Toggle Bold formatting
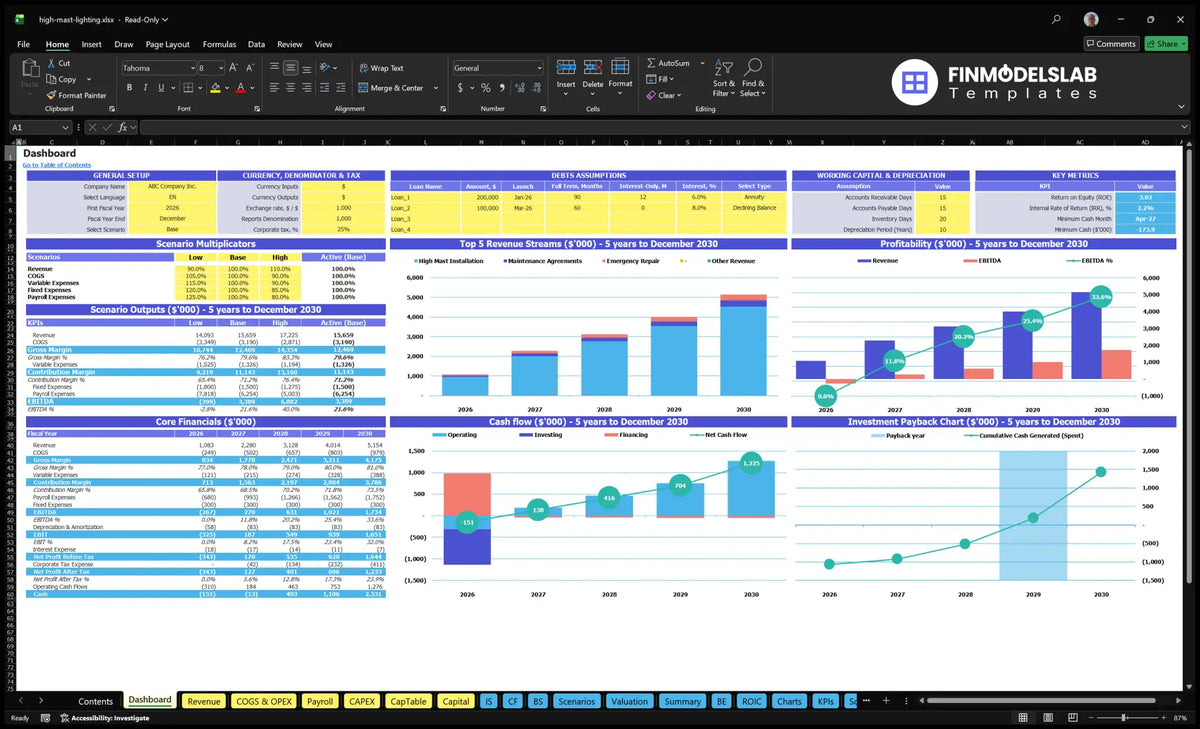Image resolution: width=1200 pixels, height=729 pixels. [x=130, y=88]
